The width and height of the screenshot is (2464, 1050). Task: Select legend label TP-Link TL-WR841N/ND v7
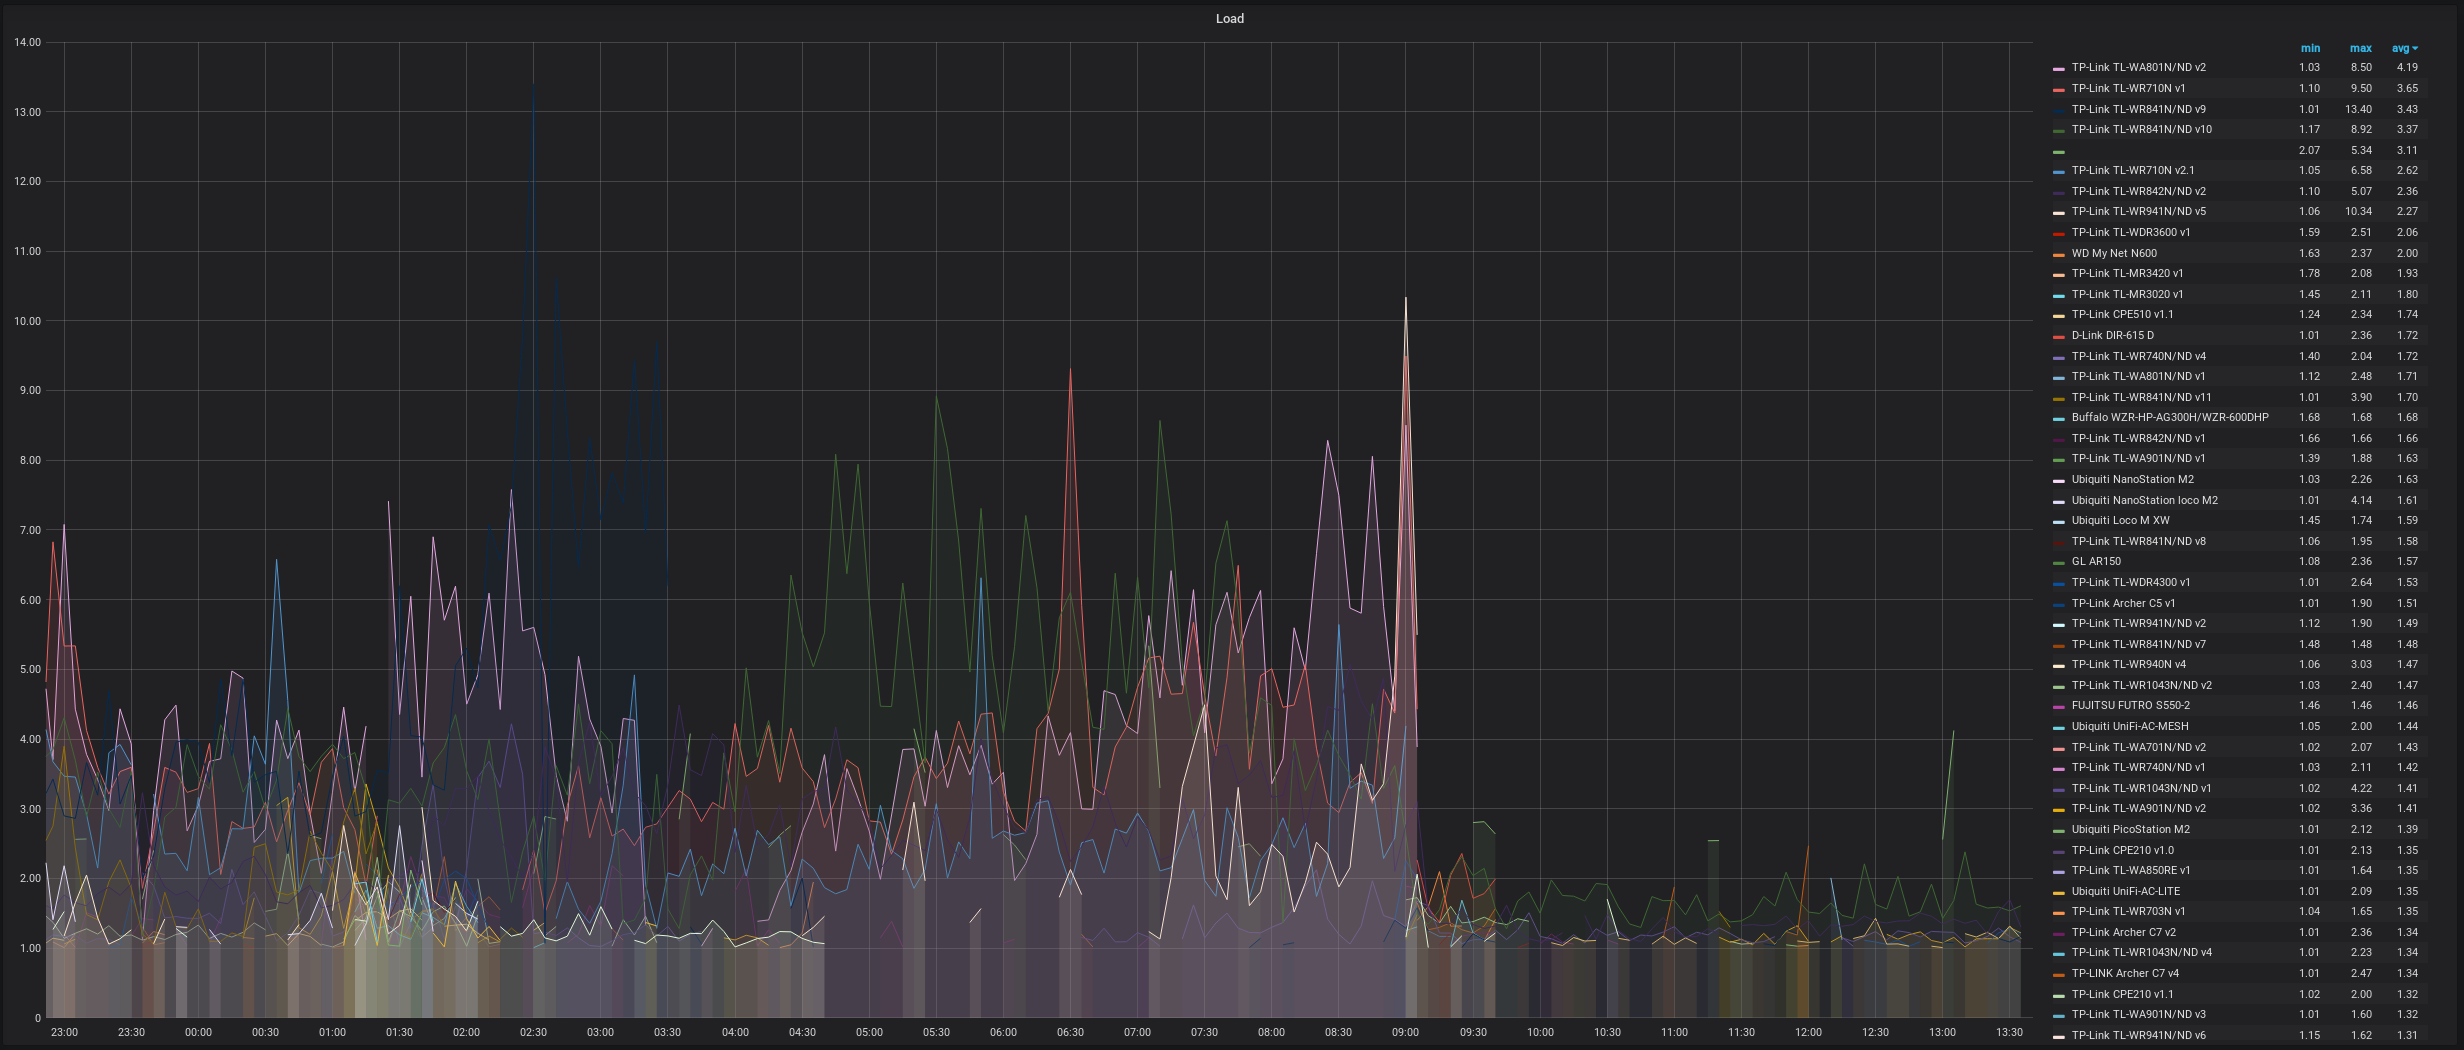(2138, 644)
